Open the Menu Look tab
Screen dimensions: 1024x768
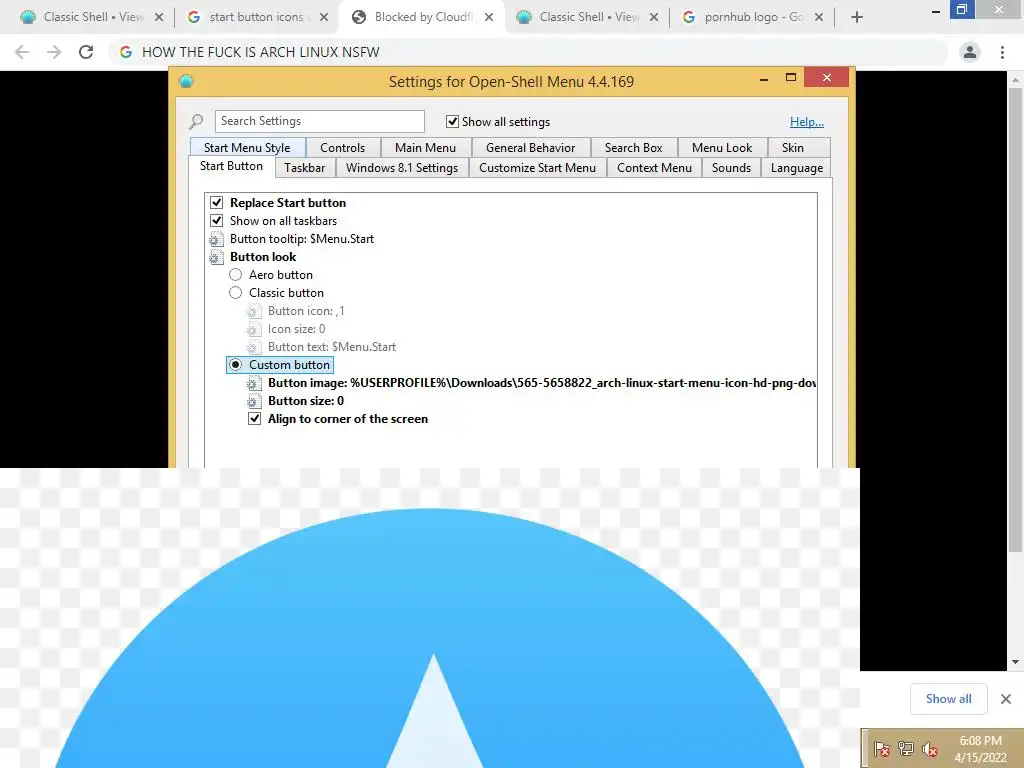[x=722, y=148]
